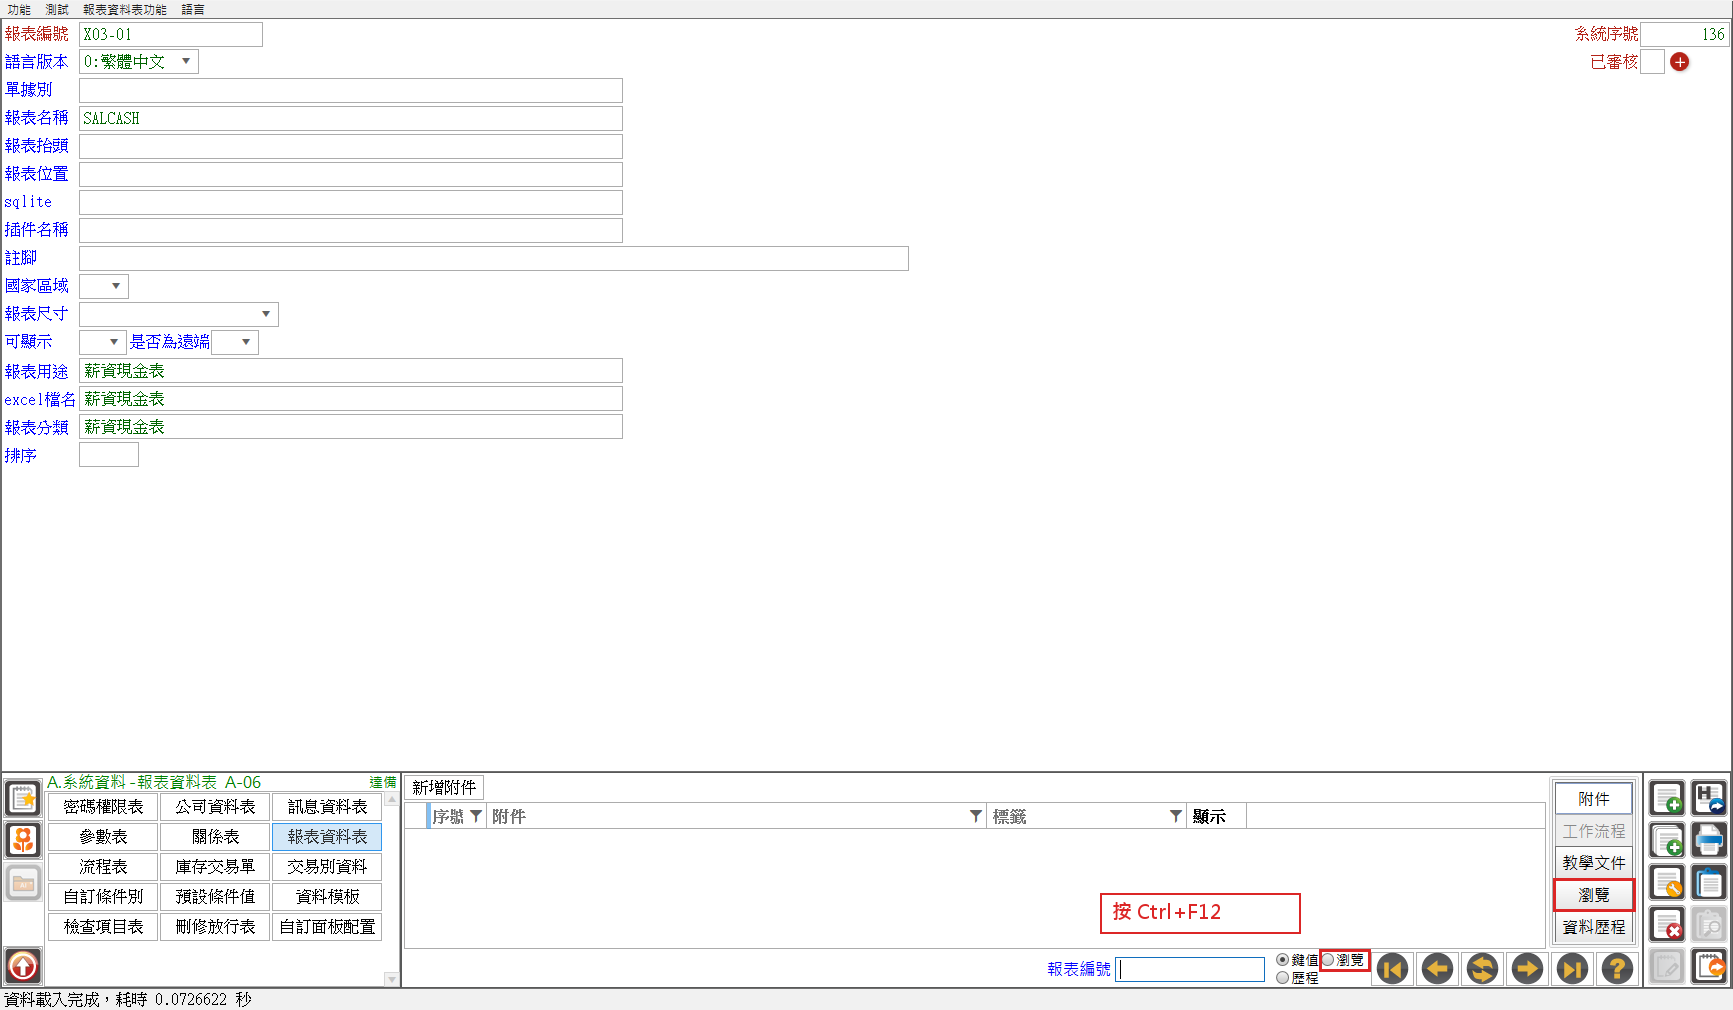Screen dimensions: 1733x1010
Task: Select the 瀏覽 radio button
Action: click(x=1328, y=960)
